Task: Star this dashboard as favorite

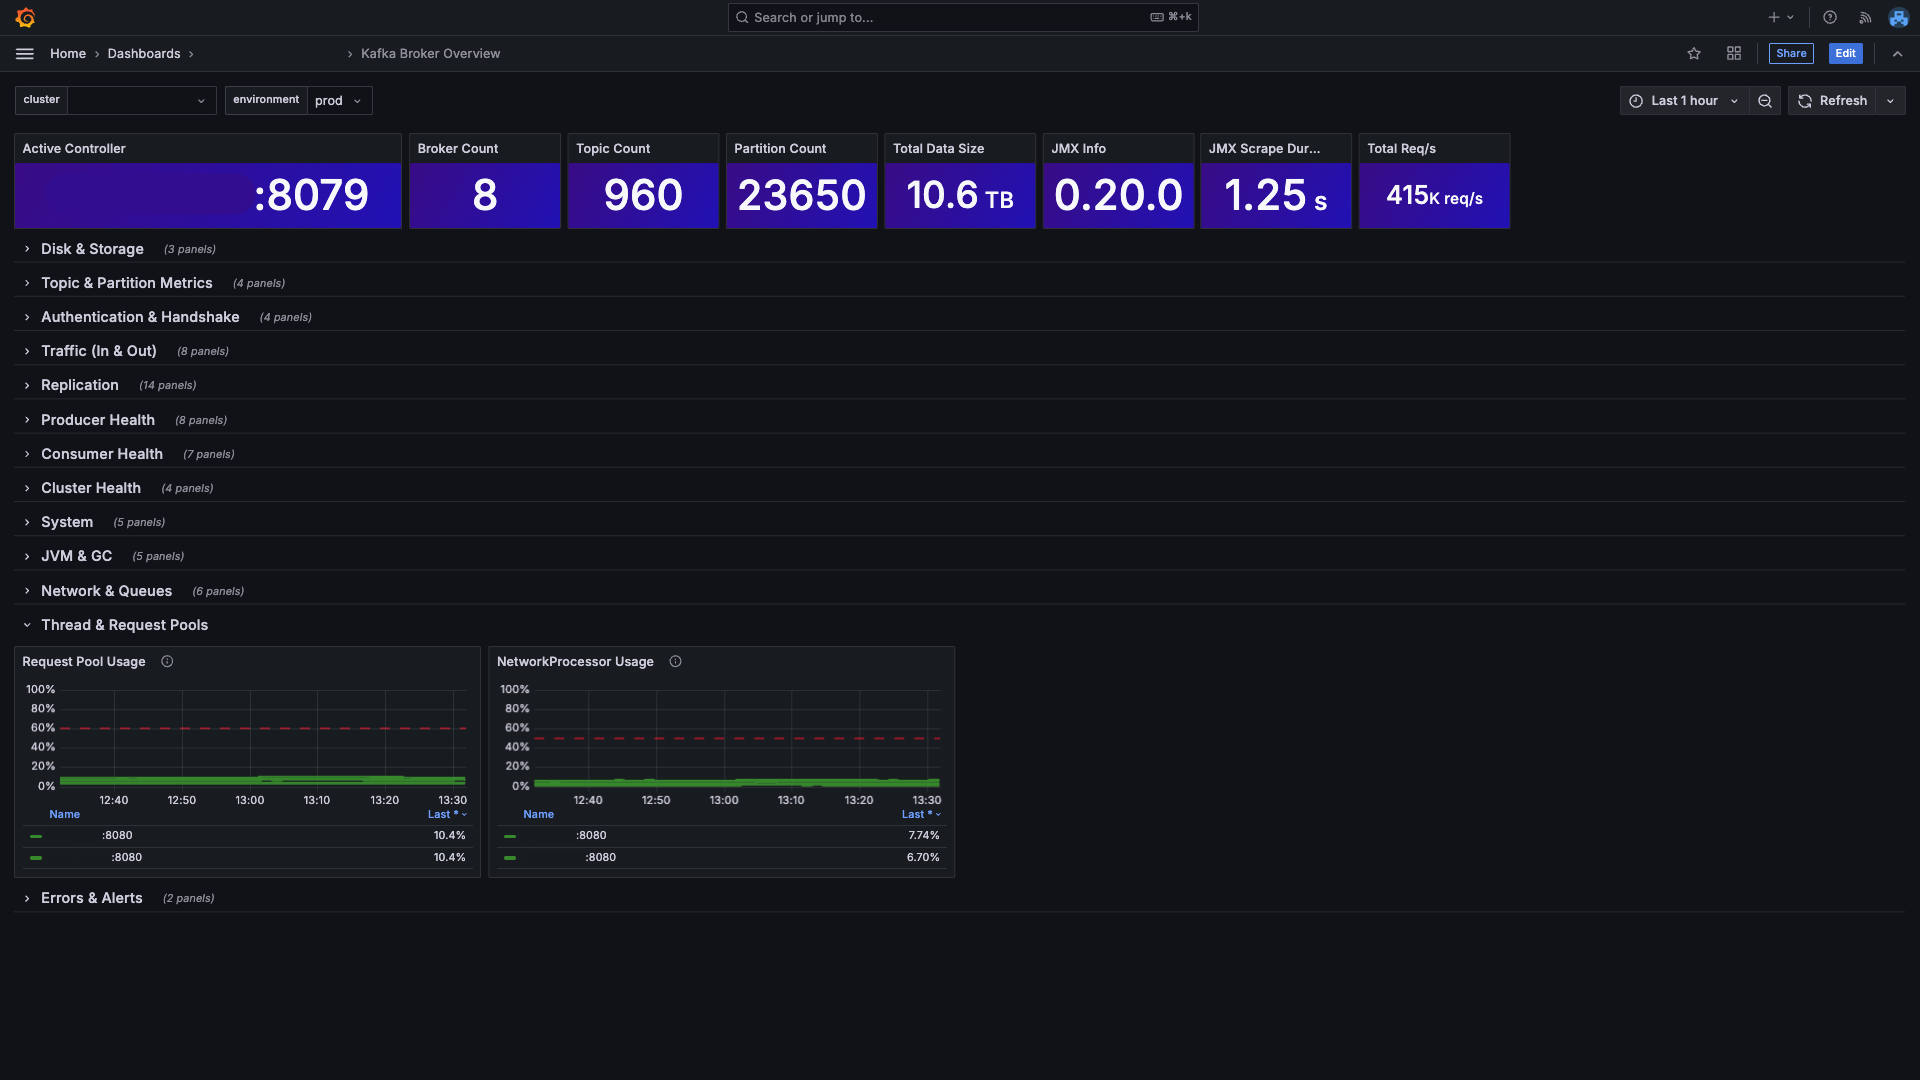Action: tap(1694, 54)
